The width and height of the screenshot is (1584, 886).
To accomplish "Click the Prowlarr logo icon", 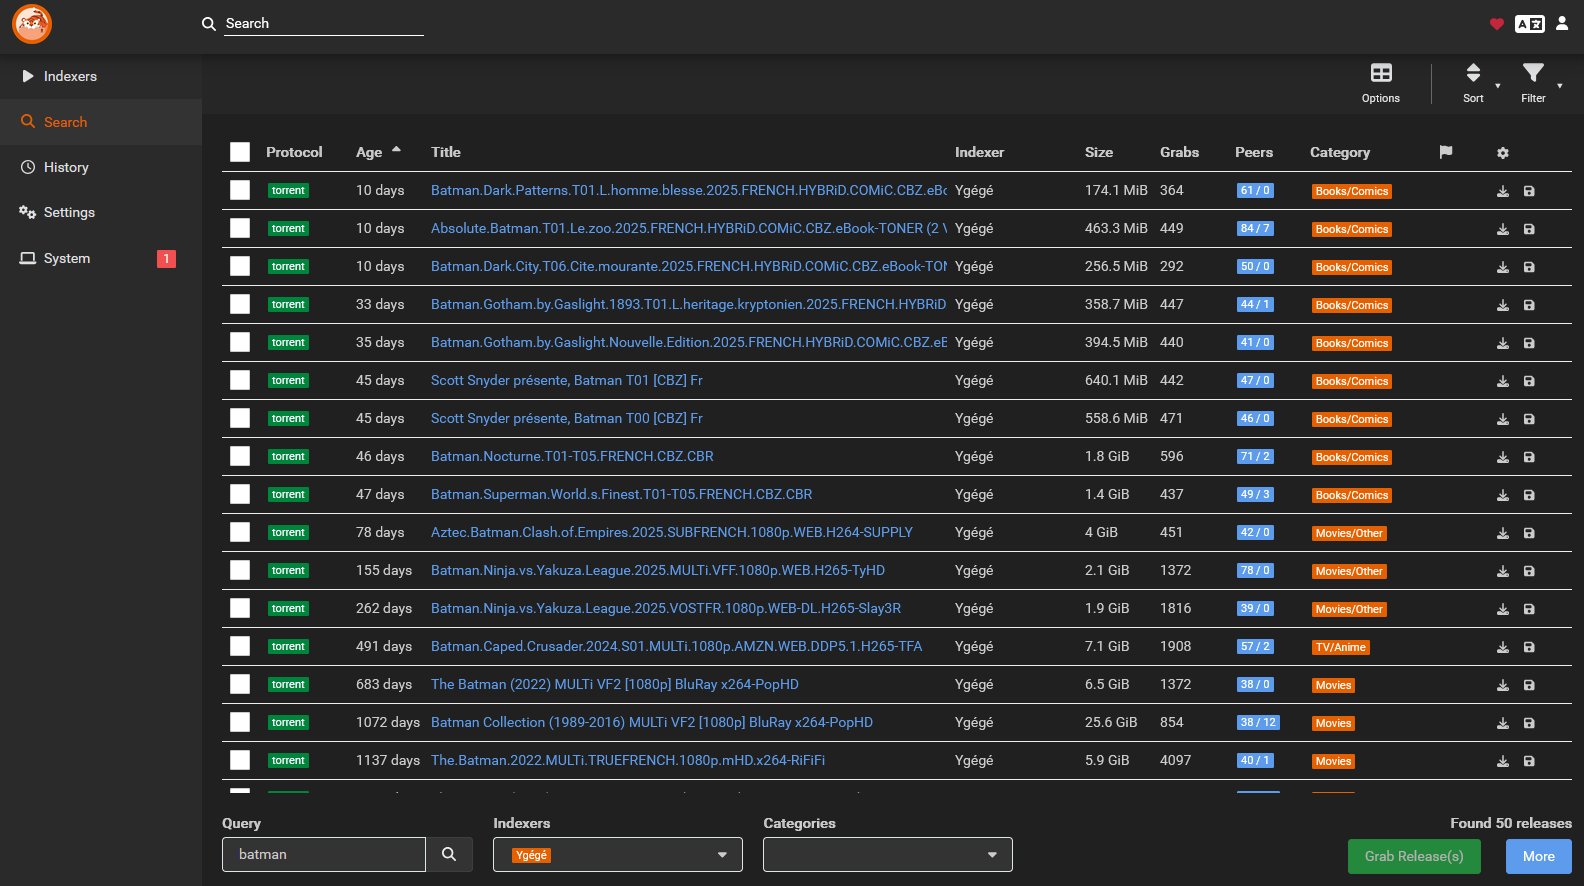I will click(x=32, y=24).
